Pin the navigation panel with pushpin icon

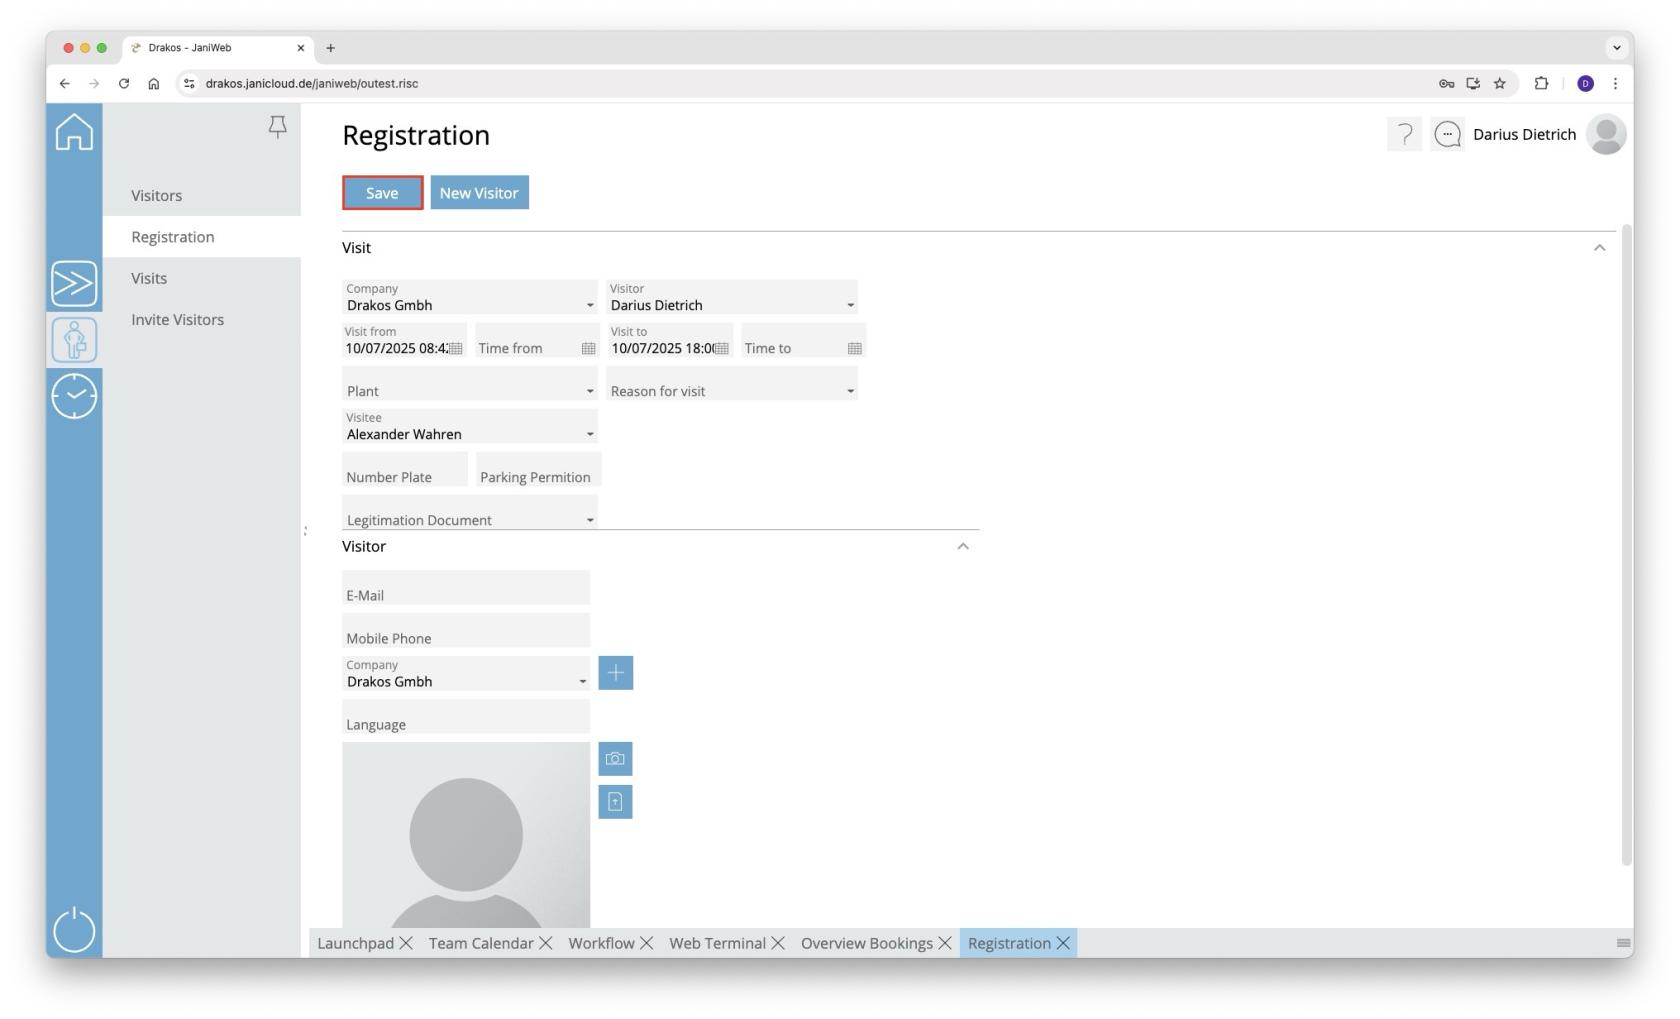coord(278,126)
